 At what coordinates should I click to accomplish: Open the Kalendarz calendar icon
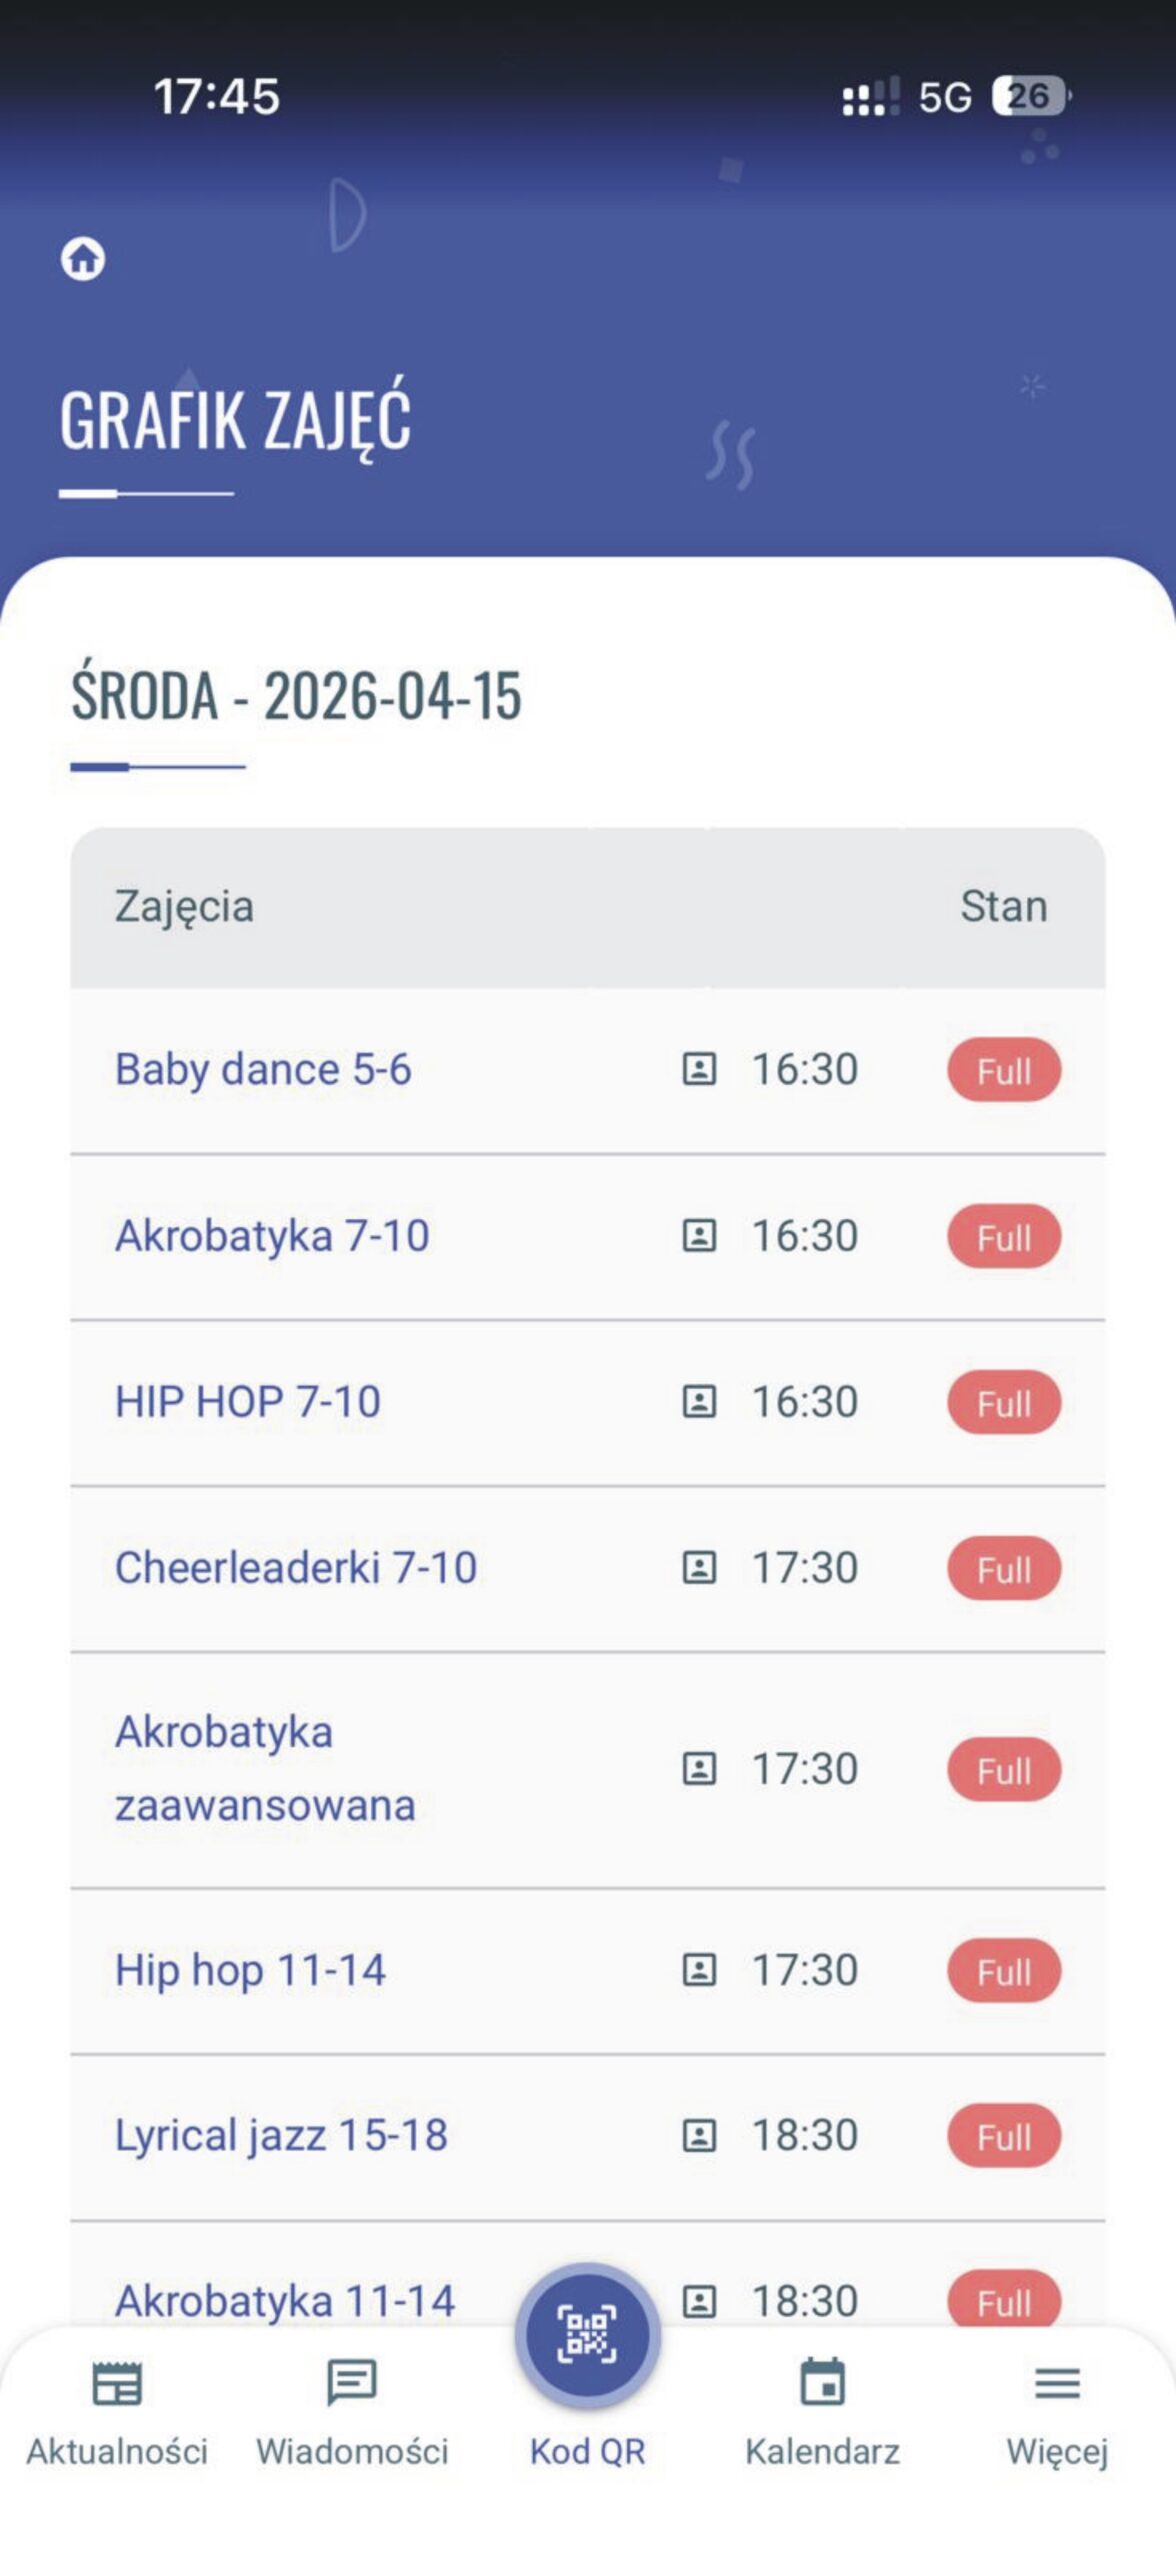pyautogui.click(x=822, y=2382)
